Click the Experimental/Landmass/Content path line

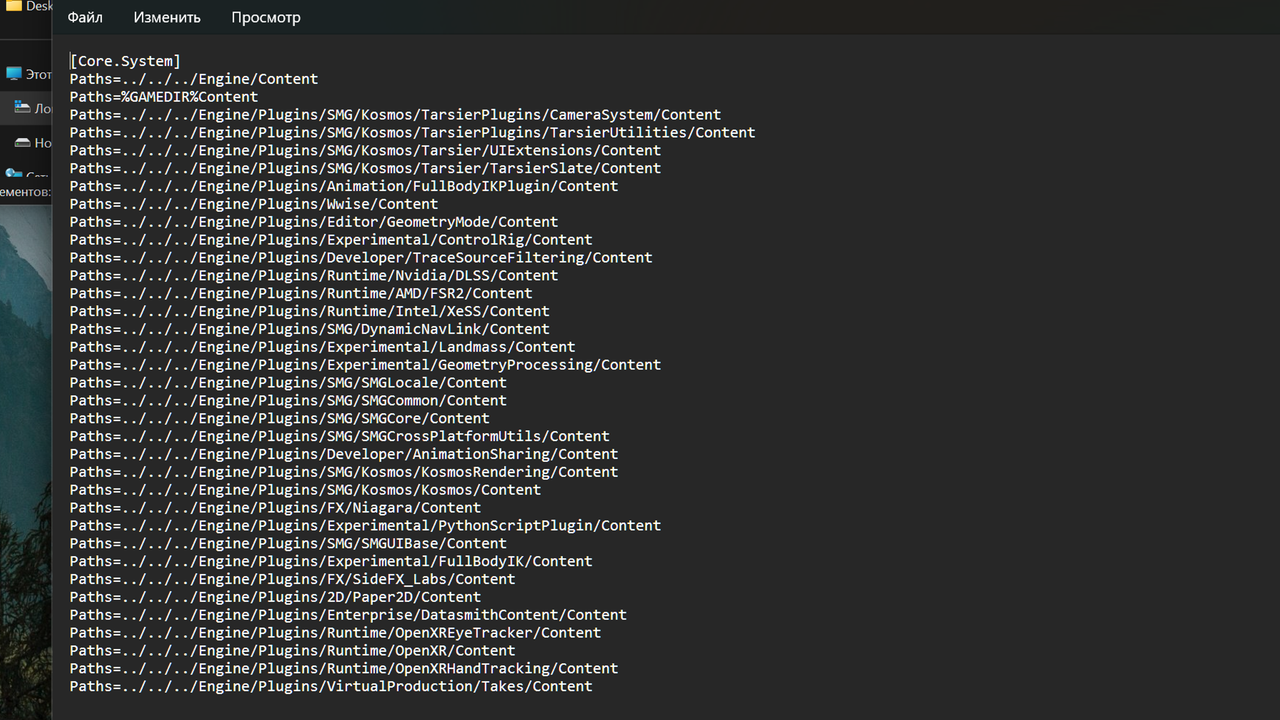coord(322,347)
